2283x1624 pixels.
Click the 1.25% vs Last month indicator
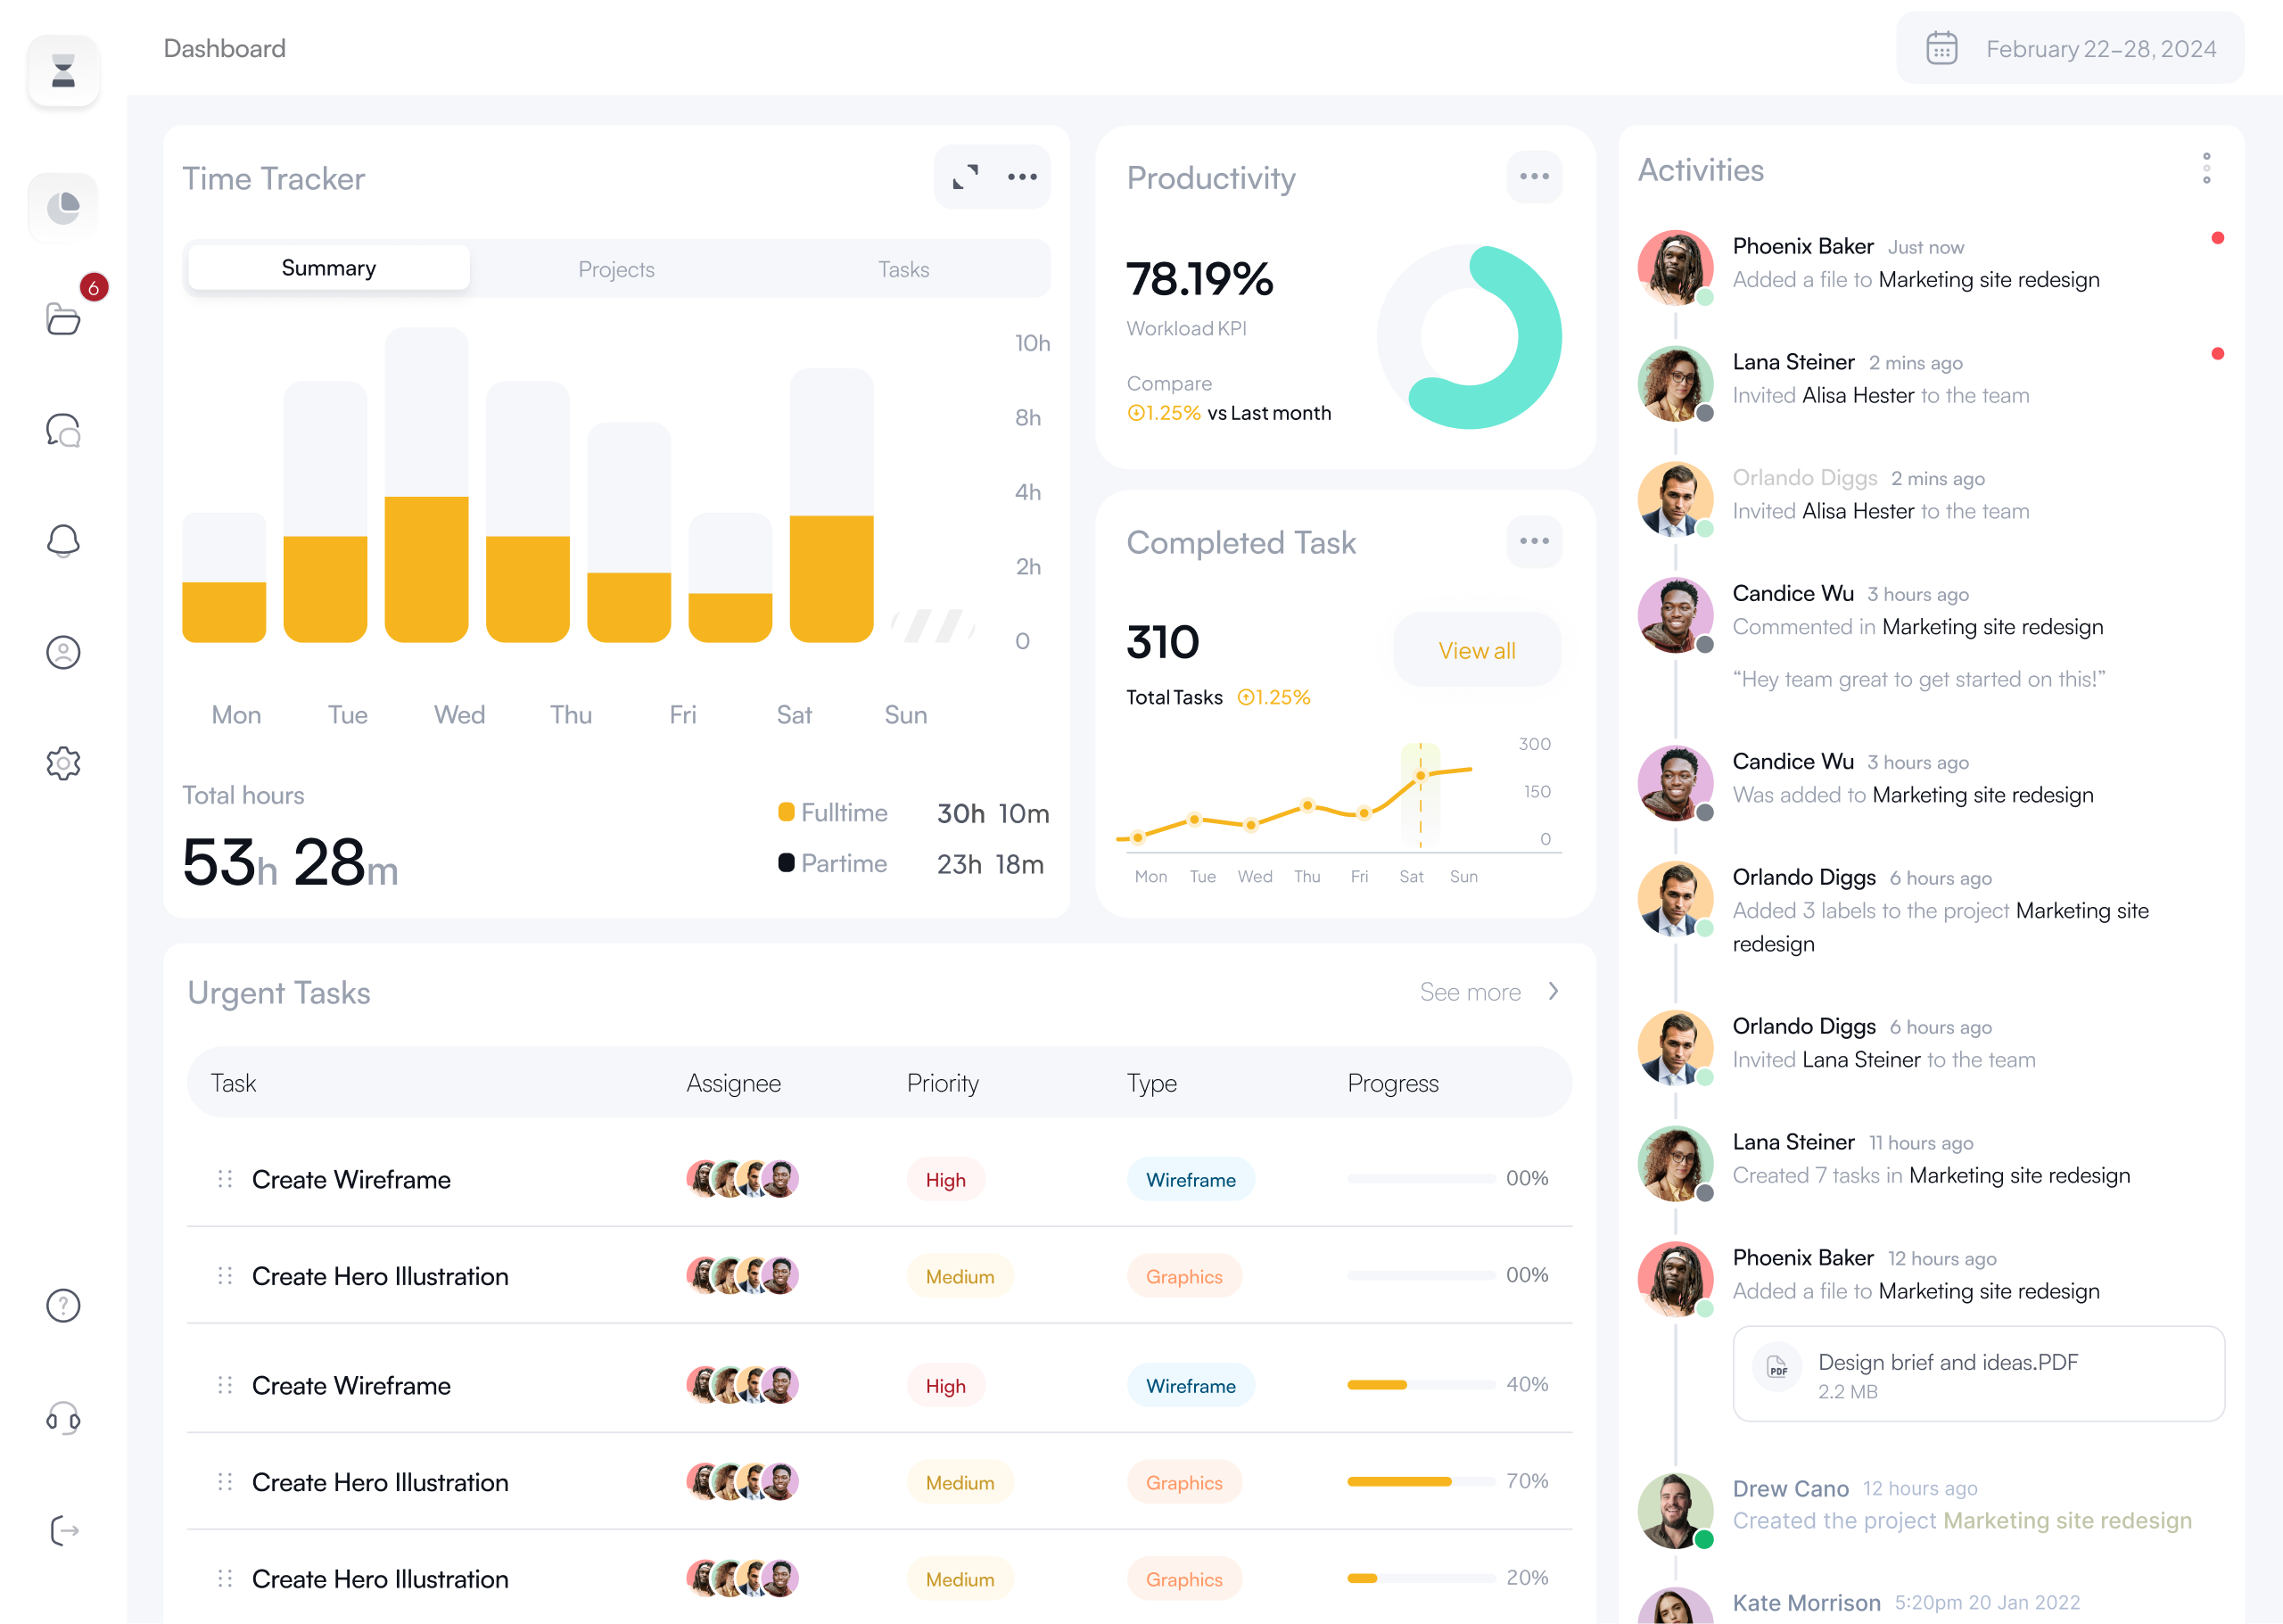(1229, 413)
